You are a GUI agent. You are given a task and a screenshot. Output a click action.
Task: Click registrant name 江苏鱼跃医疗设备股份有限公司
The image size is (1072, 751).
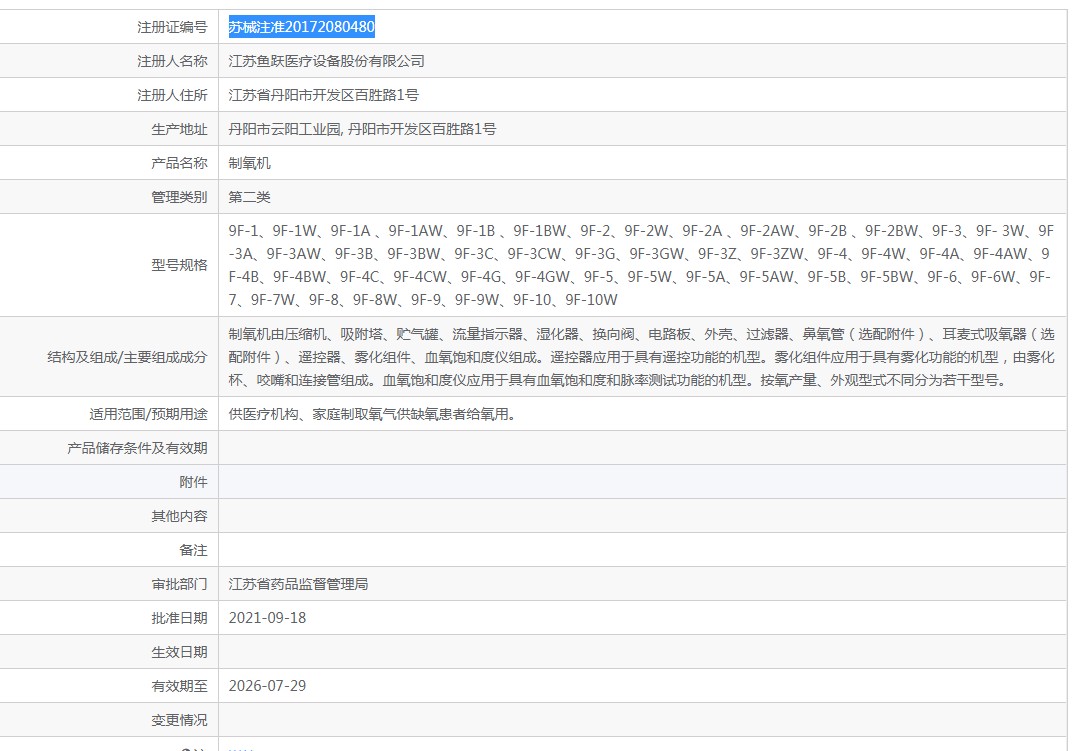(x=326, y=61)
